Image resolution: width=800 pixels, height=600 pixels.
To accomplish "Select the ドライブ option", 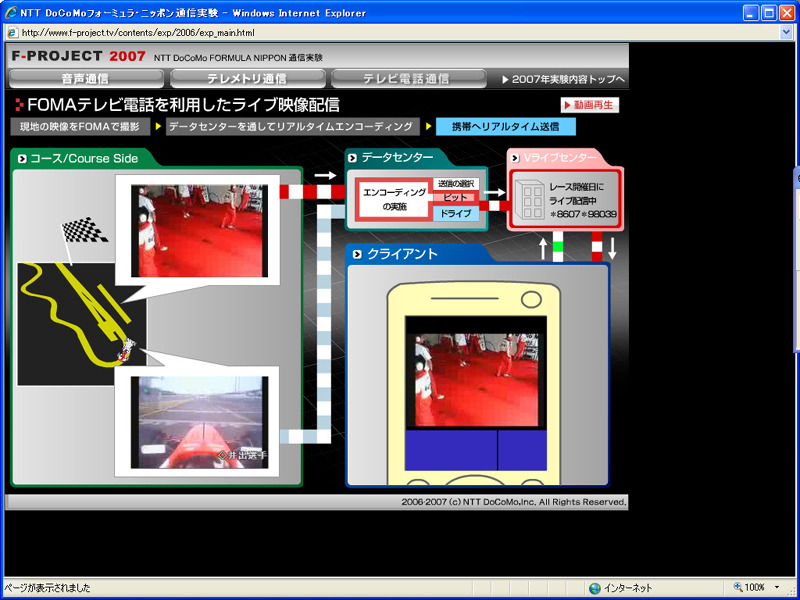I will pos(456,213).
